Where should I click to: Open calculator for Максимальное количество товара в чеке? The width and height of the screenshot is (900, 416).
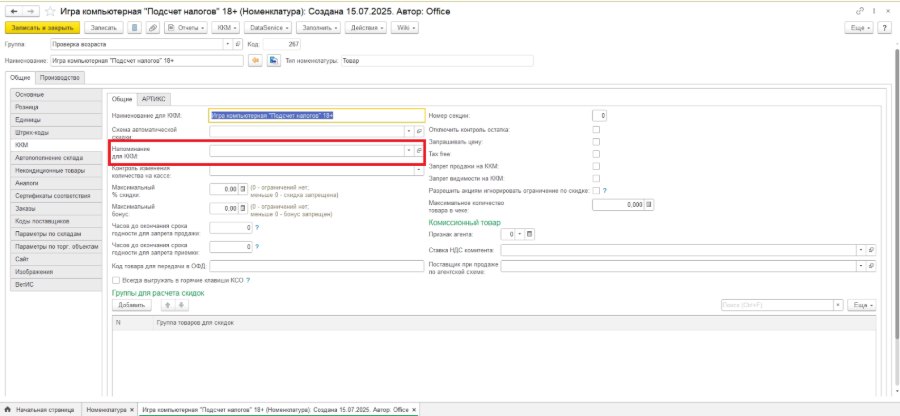click(x=649, y=205)
